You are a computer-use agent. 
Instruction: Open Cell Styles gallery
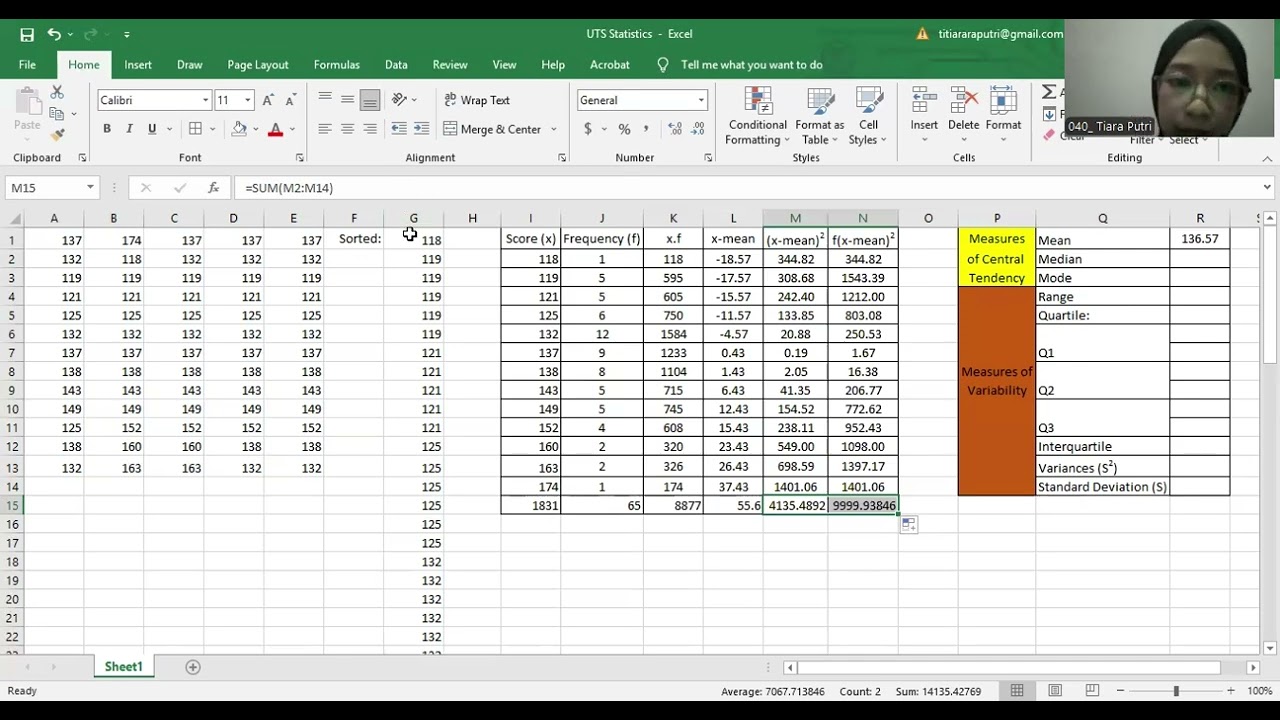[x=869, y=117]
